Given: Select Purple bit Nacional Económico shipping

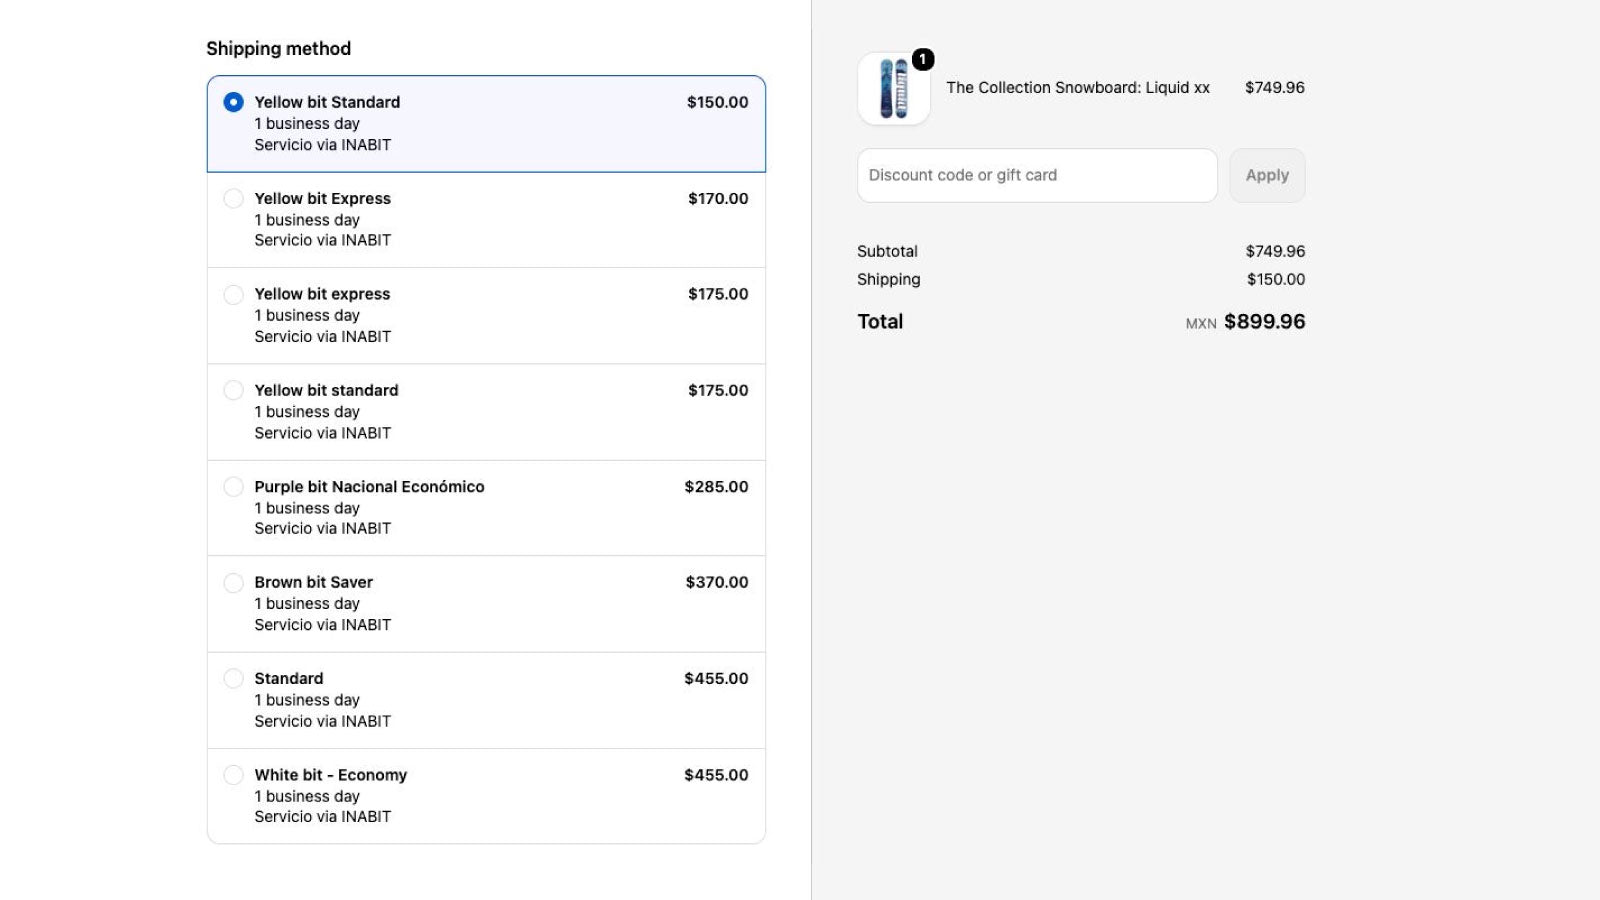Looking at the screenshot, I should [x=233, y=487].
